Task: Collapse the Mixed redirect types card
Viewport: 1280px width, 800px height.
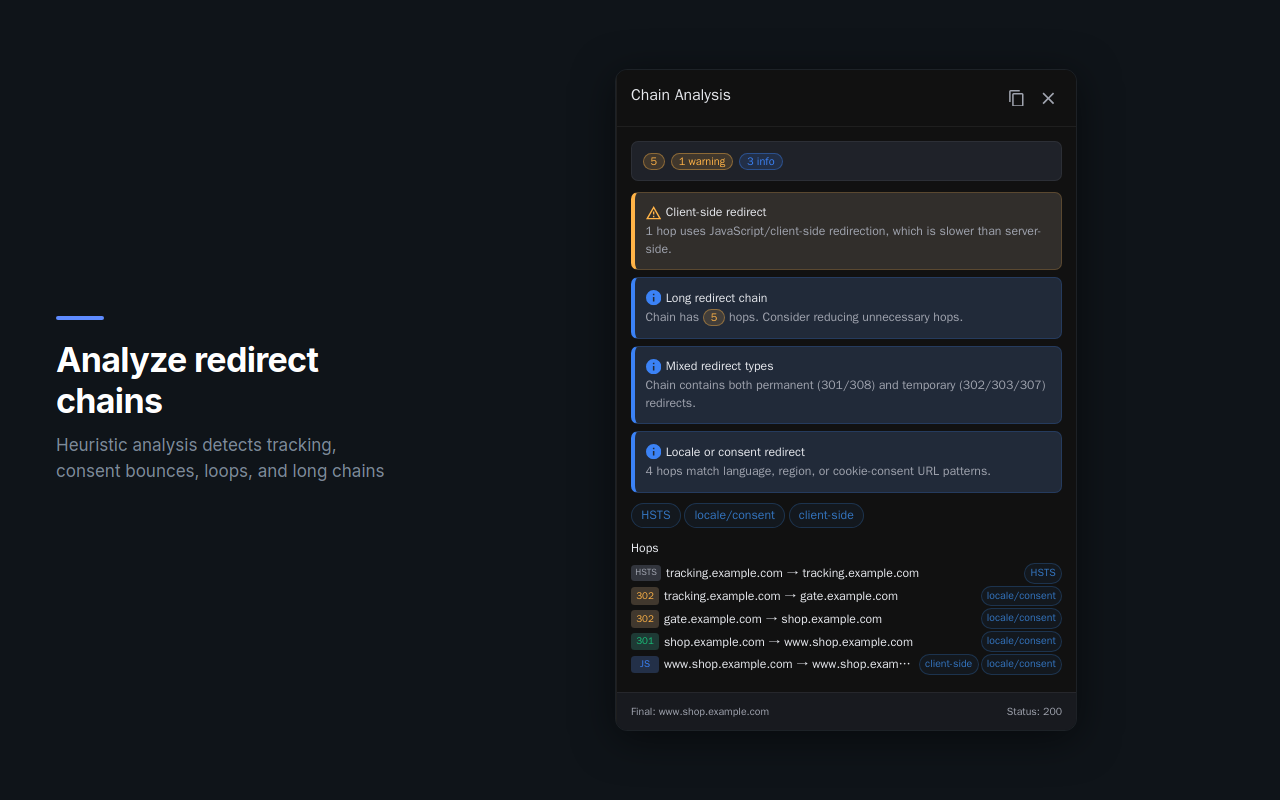Action: [x=846, y=385]
